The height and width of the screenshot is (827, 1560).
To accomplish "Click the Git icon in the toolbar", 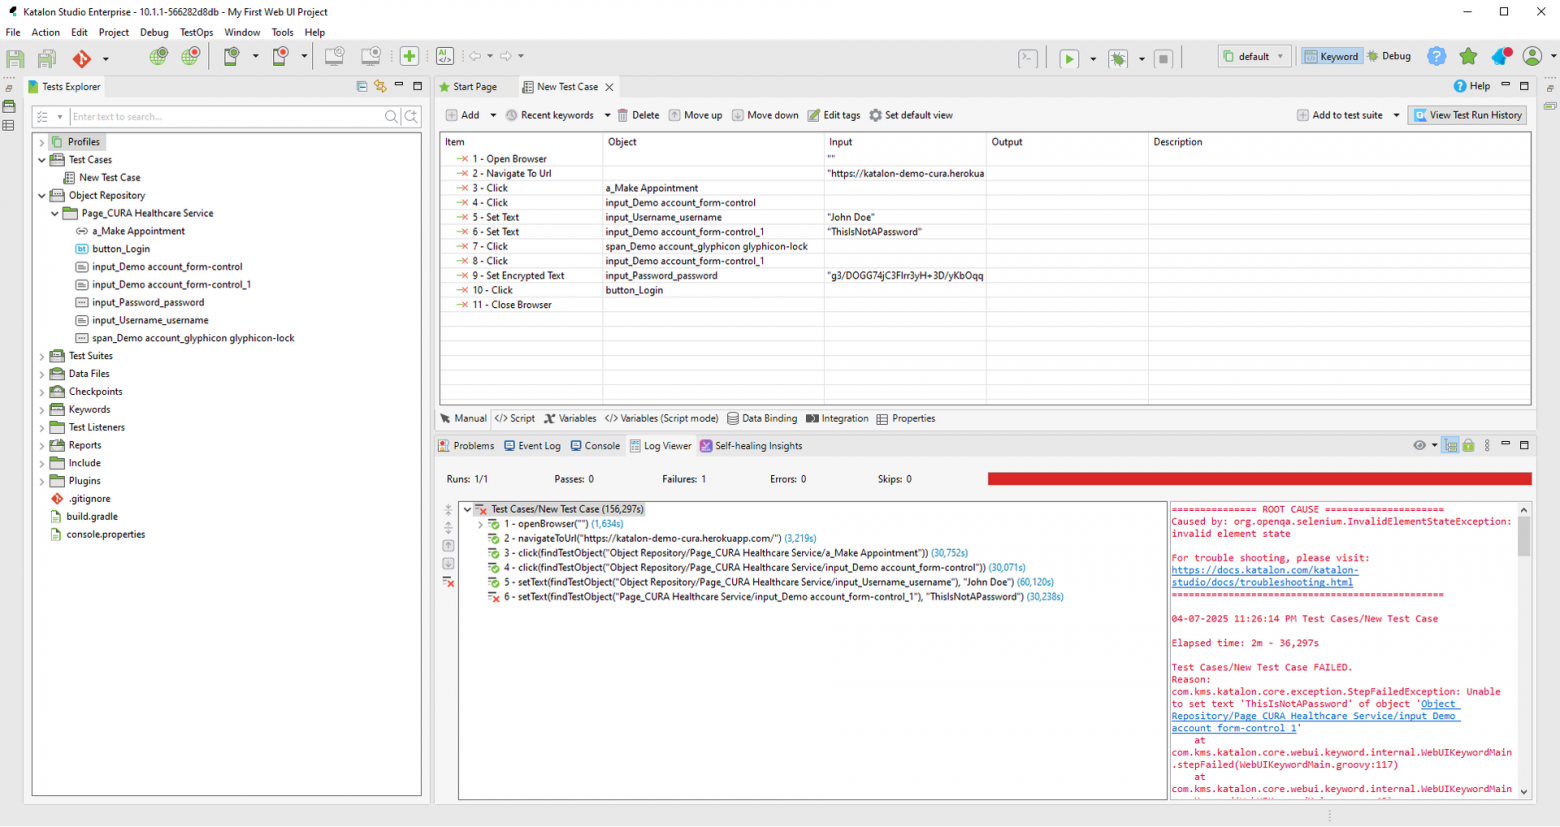I will coord(82,58).
